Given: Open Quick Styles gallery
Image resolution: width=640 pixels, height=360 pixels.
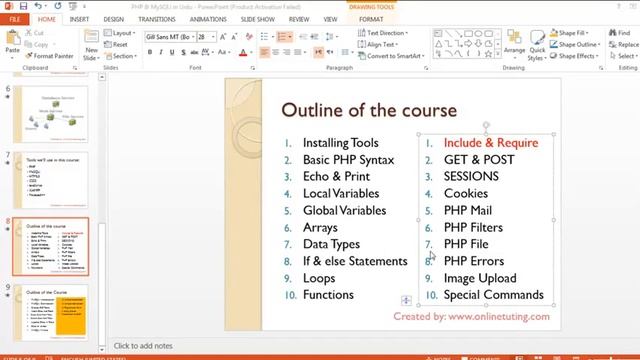Looking at the screenshot, I should tap(537, 45).
